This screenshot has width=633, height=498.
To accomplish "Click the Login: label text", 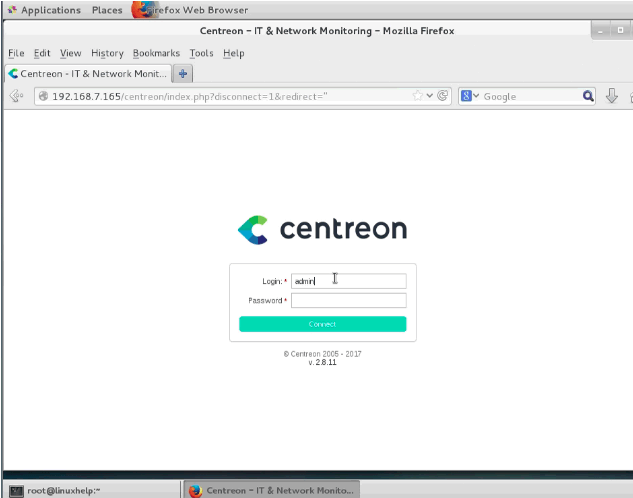I will pyautogui.click(x=272, y=281).
